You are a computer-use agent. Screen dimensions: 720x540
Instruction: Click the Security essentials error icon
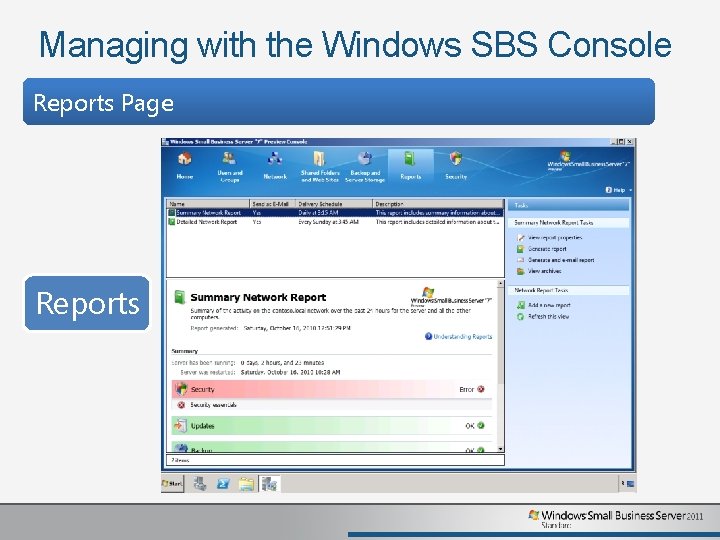[181, 405]
